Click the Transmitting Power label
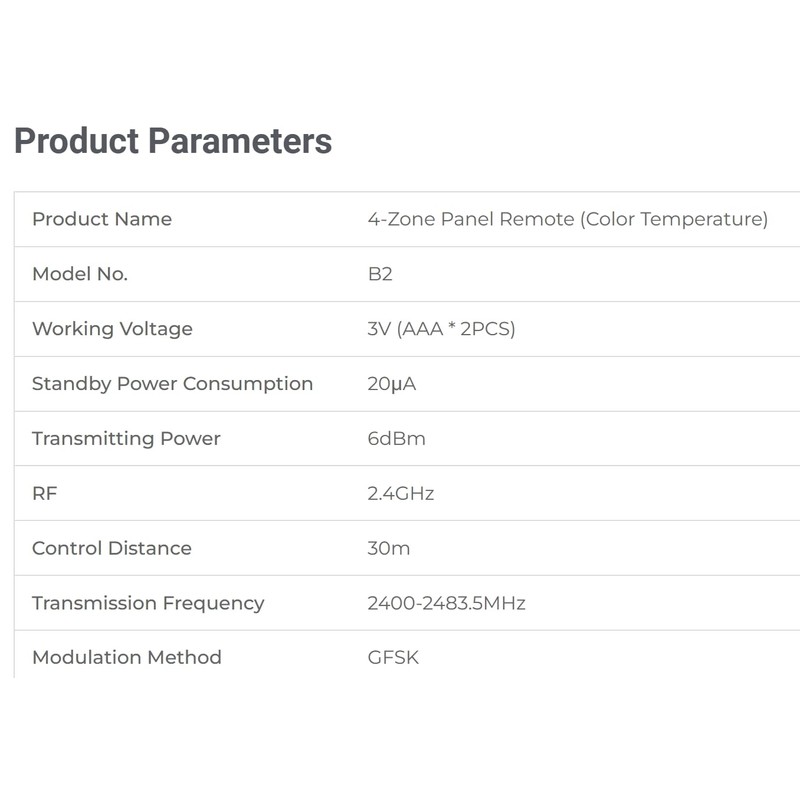 126,439
